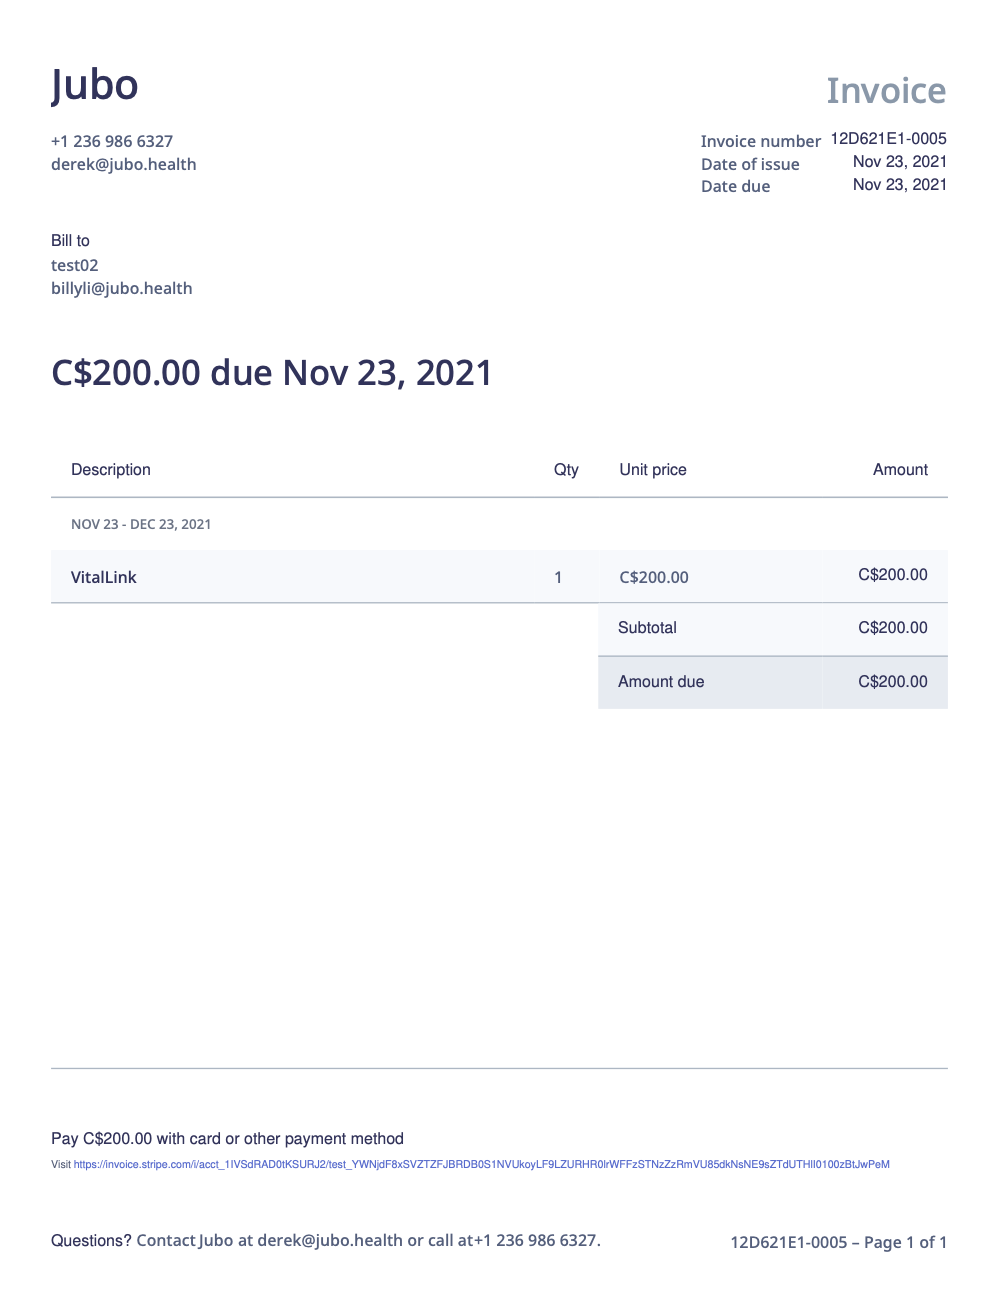Click the Description column header

click(111, 470)
